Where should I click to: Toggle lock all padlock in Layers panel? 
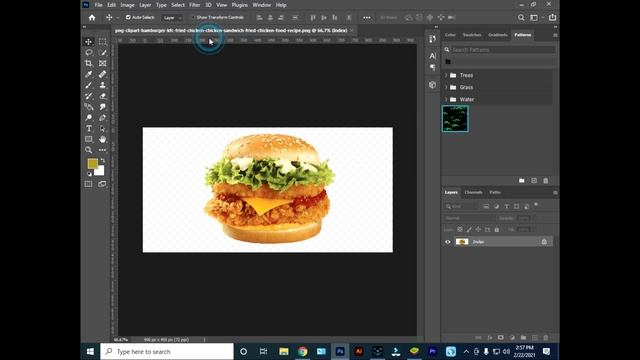[x=497, y=230]
